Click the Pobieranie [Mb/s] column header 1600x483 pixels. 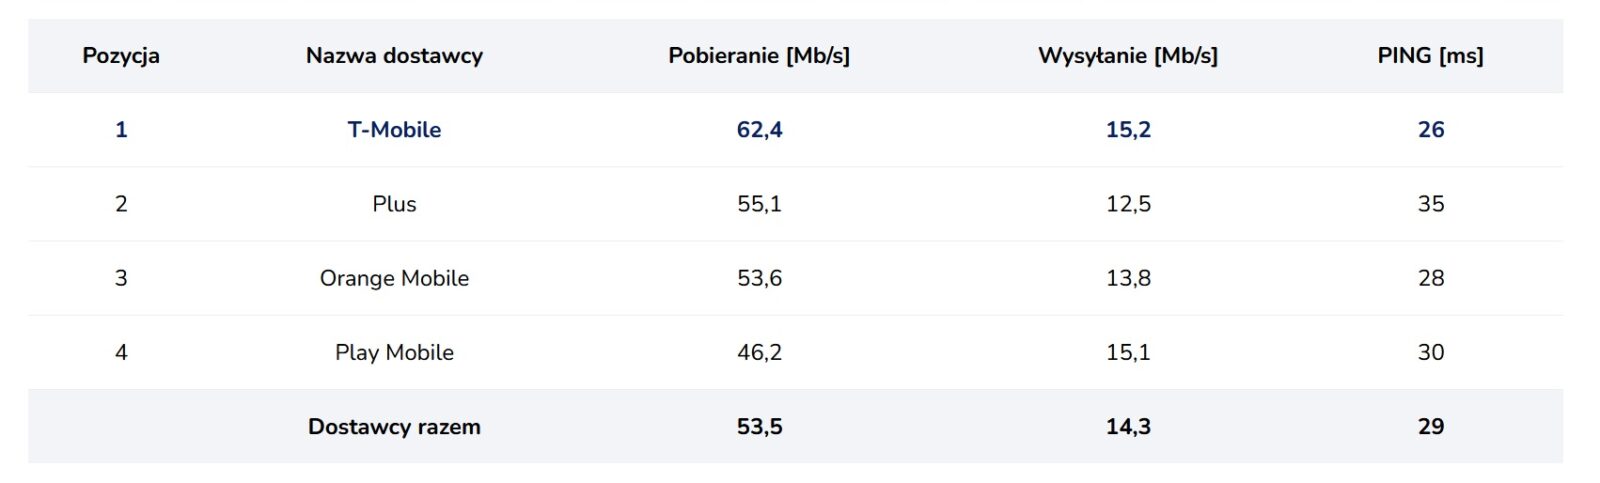(x=759, y=56)
